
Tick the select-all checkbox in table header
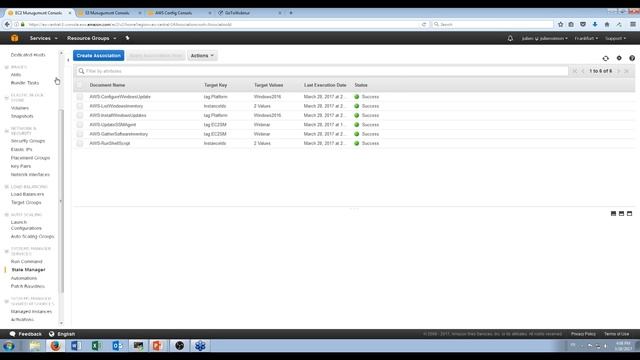click(x=79, y=85)
